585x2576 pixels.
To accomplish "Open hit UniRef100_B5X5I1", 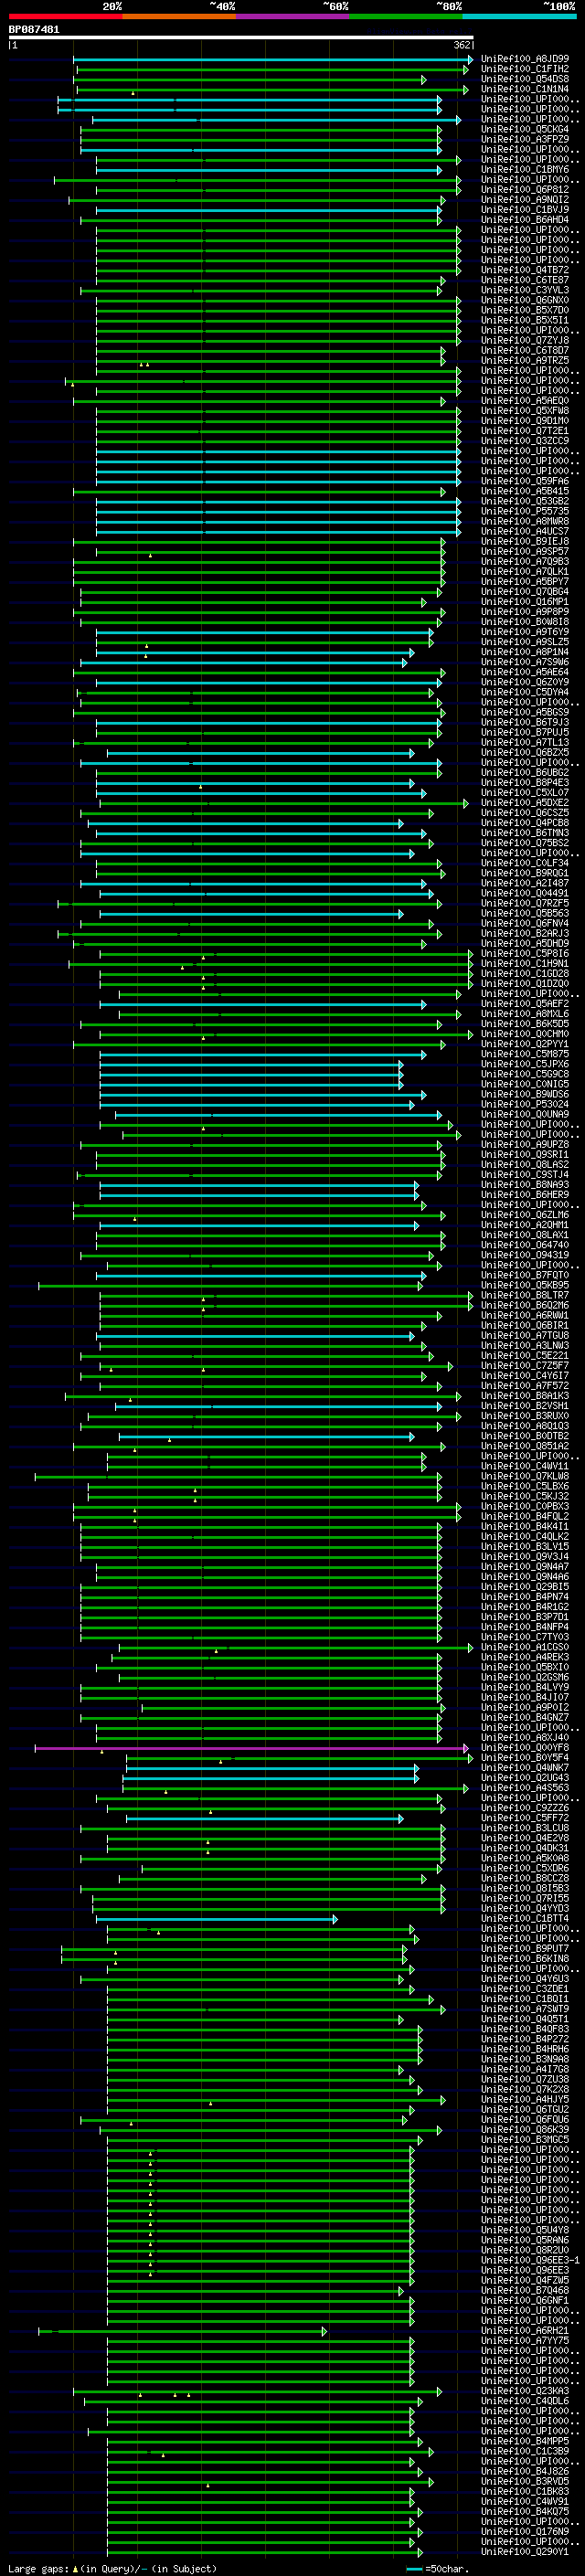I will click(x=525, y=320).
